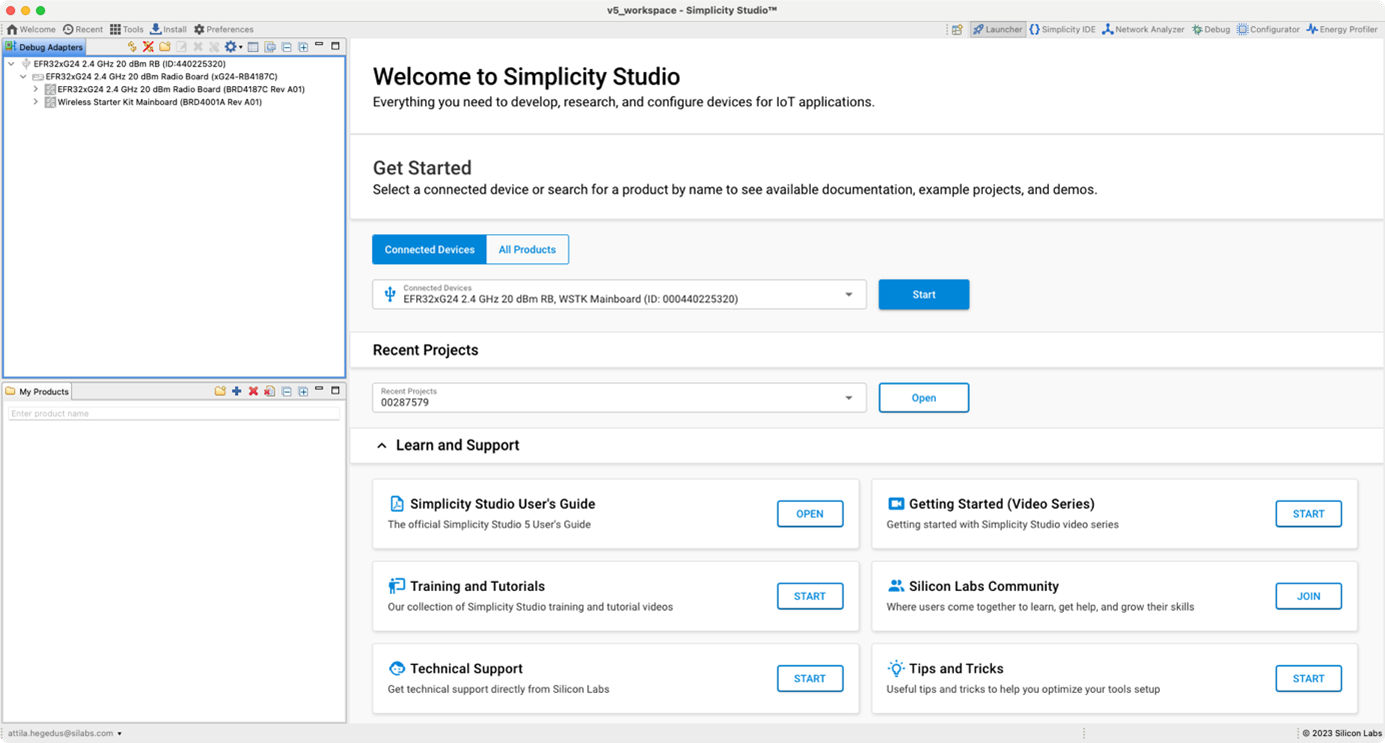
Task: Expand the Wireless Starter Kit Mainboard item
Action: click(36, 101)
